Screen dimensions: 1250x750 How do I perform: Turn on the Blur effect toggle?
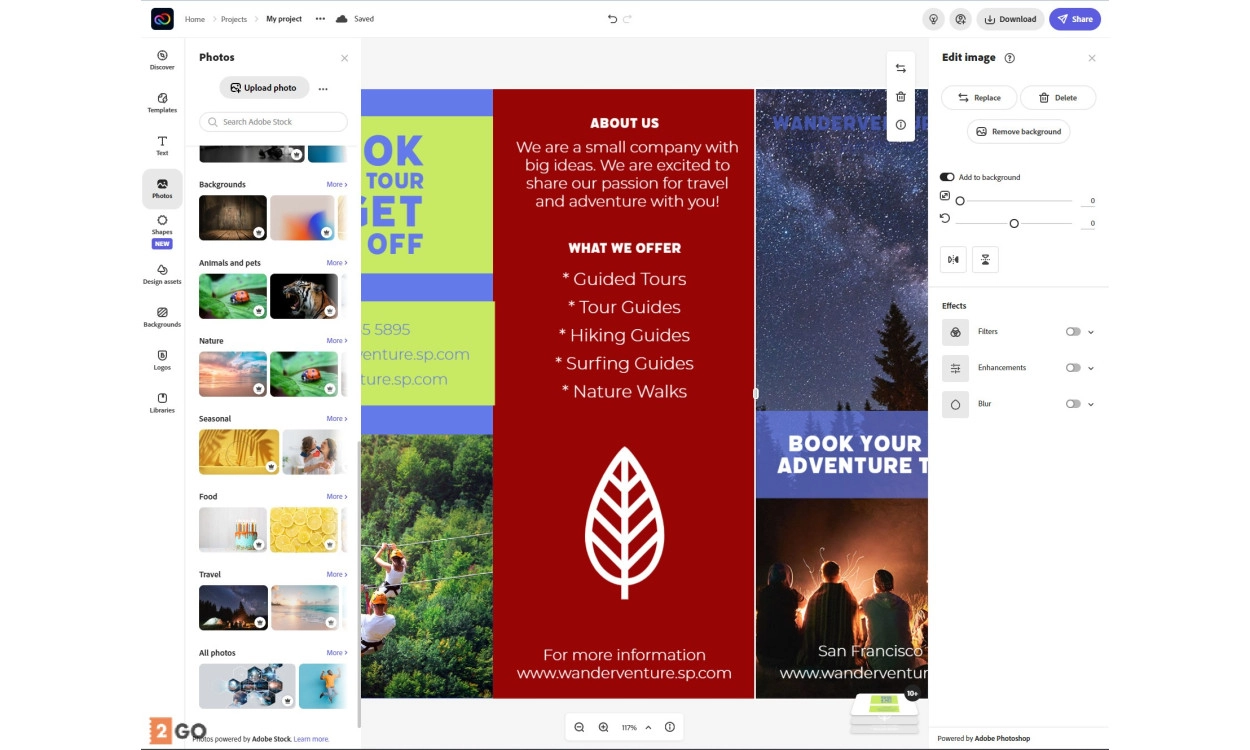tap(1072, 404)
